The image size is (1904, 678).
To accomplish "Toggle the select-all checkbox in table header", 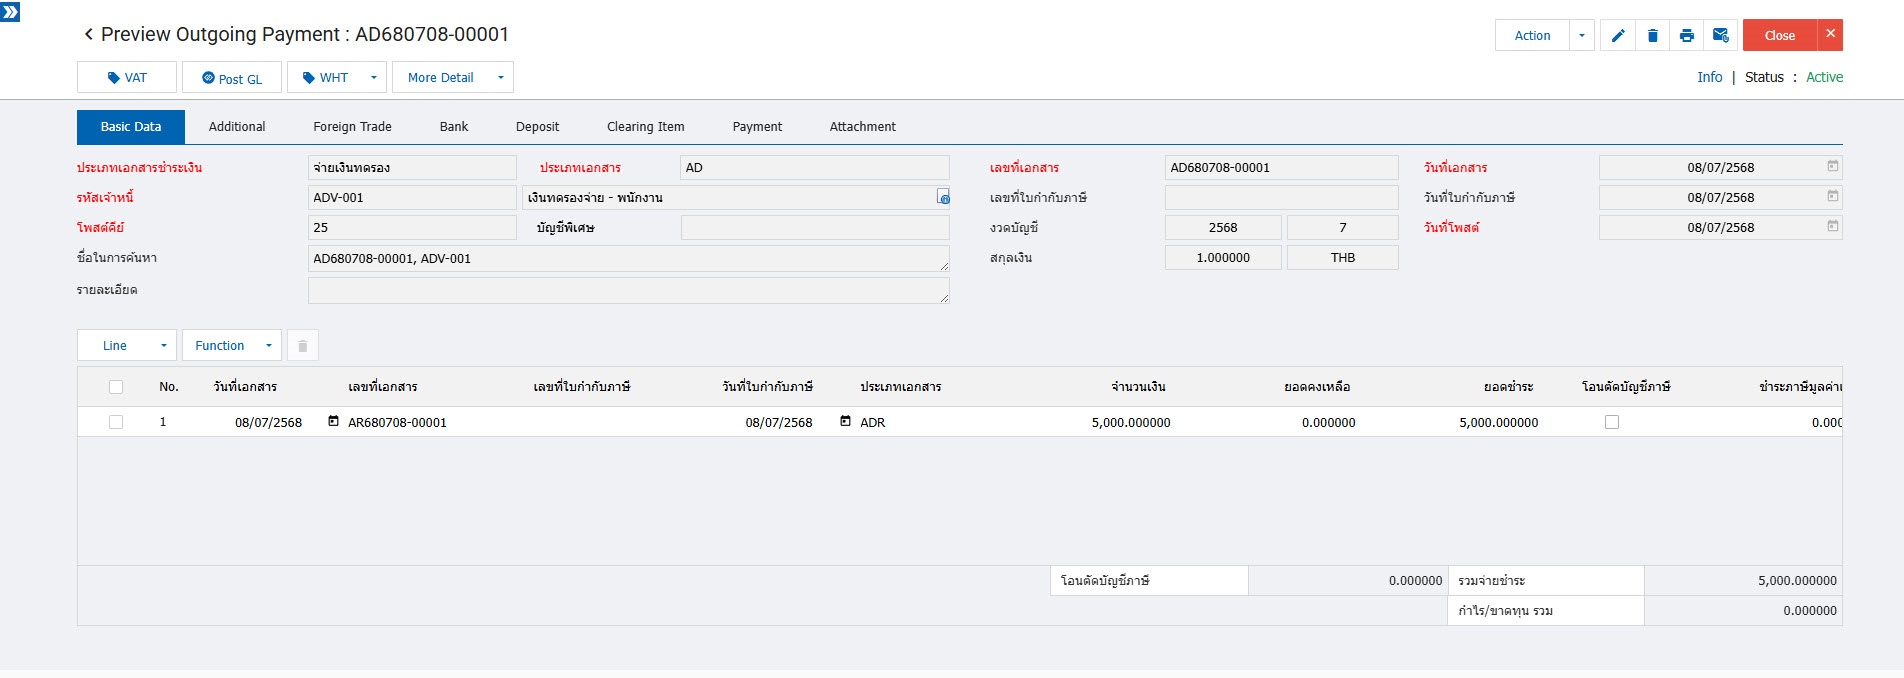I will pyautogui.click(x=116, y=387).
